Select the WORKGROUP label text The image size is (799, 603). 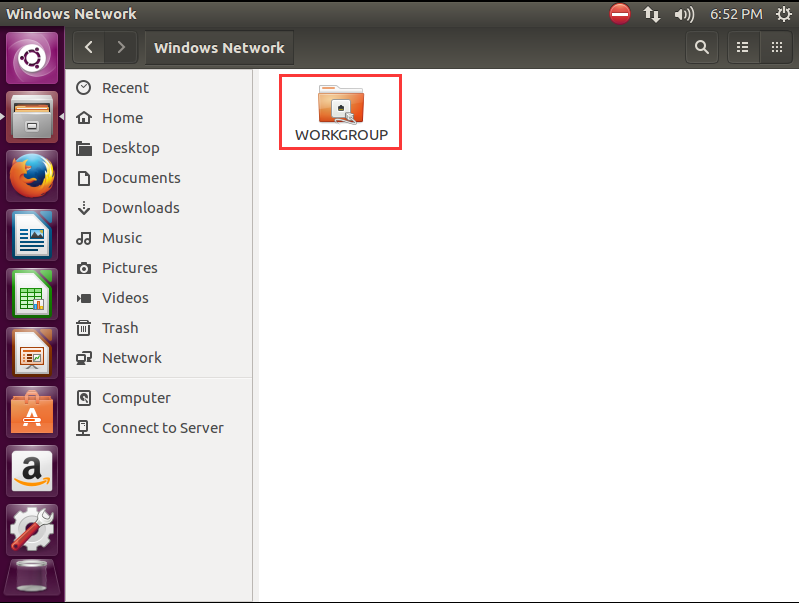tap(341, 135)
